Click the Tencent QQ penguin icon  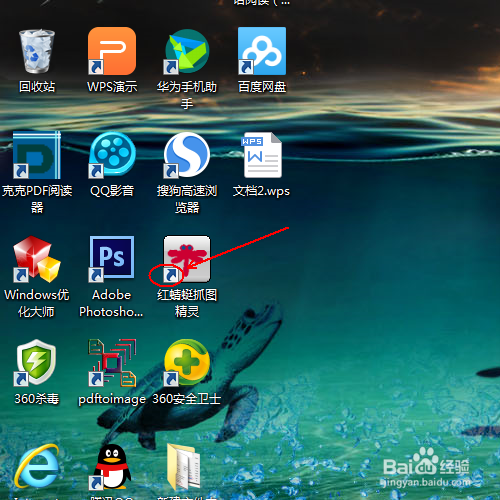112,467
